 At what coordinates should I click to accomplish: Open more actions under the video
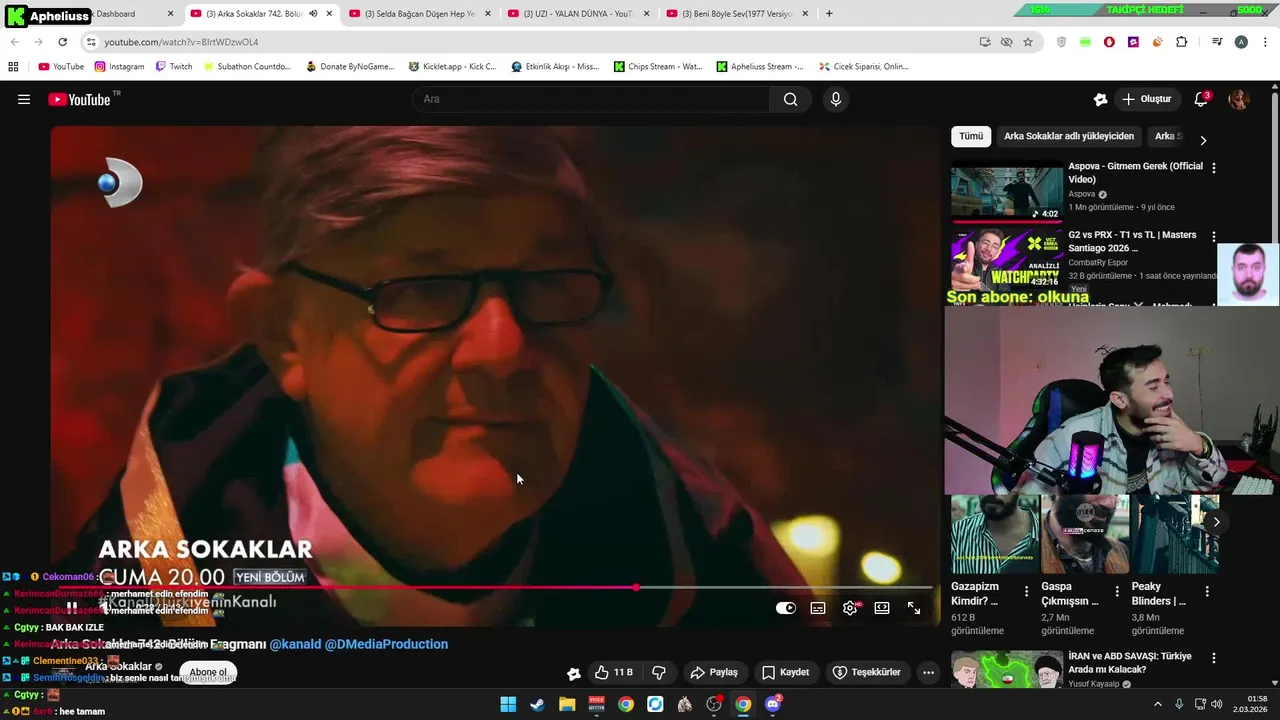click(929, 672)
